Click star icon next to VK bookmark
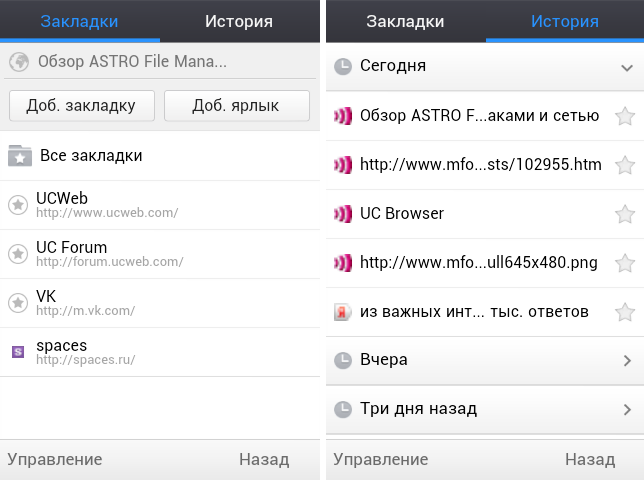Screen dimensions: 644x480 pos(18,303)
